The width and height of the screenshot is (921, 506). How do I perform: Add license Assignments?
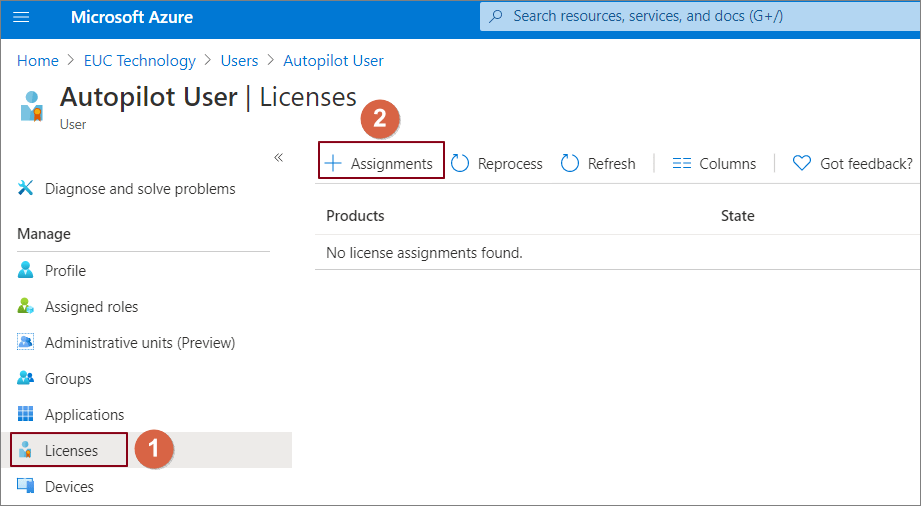tap(381, 160)
